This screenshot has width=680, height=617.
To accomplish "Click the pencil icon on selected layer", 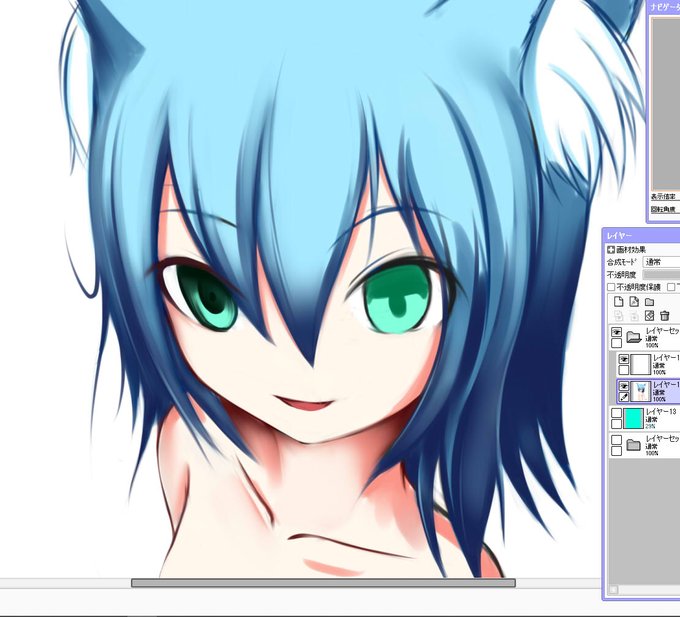I will pyautogui.click(x=624, y=397).
